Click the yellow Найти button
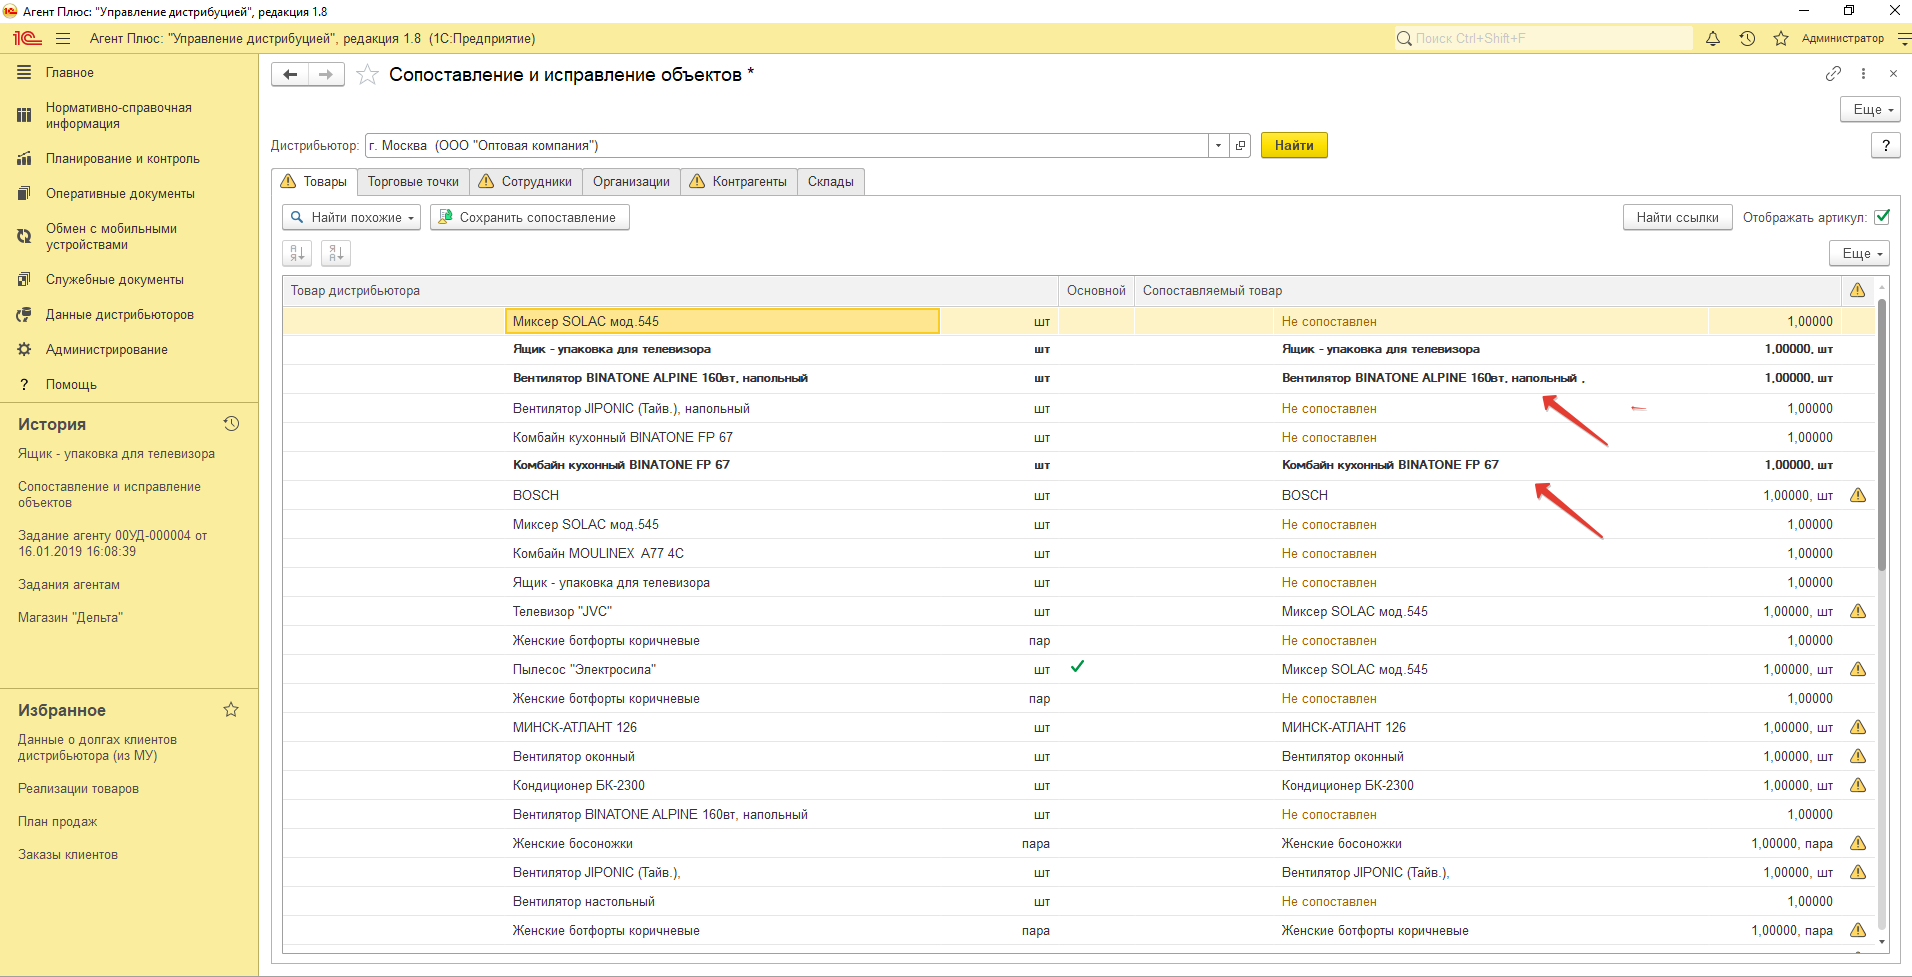Screen dimensions: 1912x977 pyautogui.click(x=1294, y=145)
